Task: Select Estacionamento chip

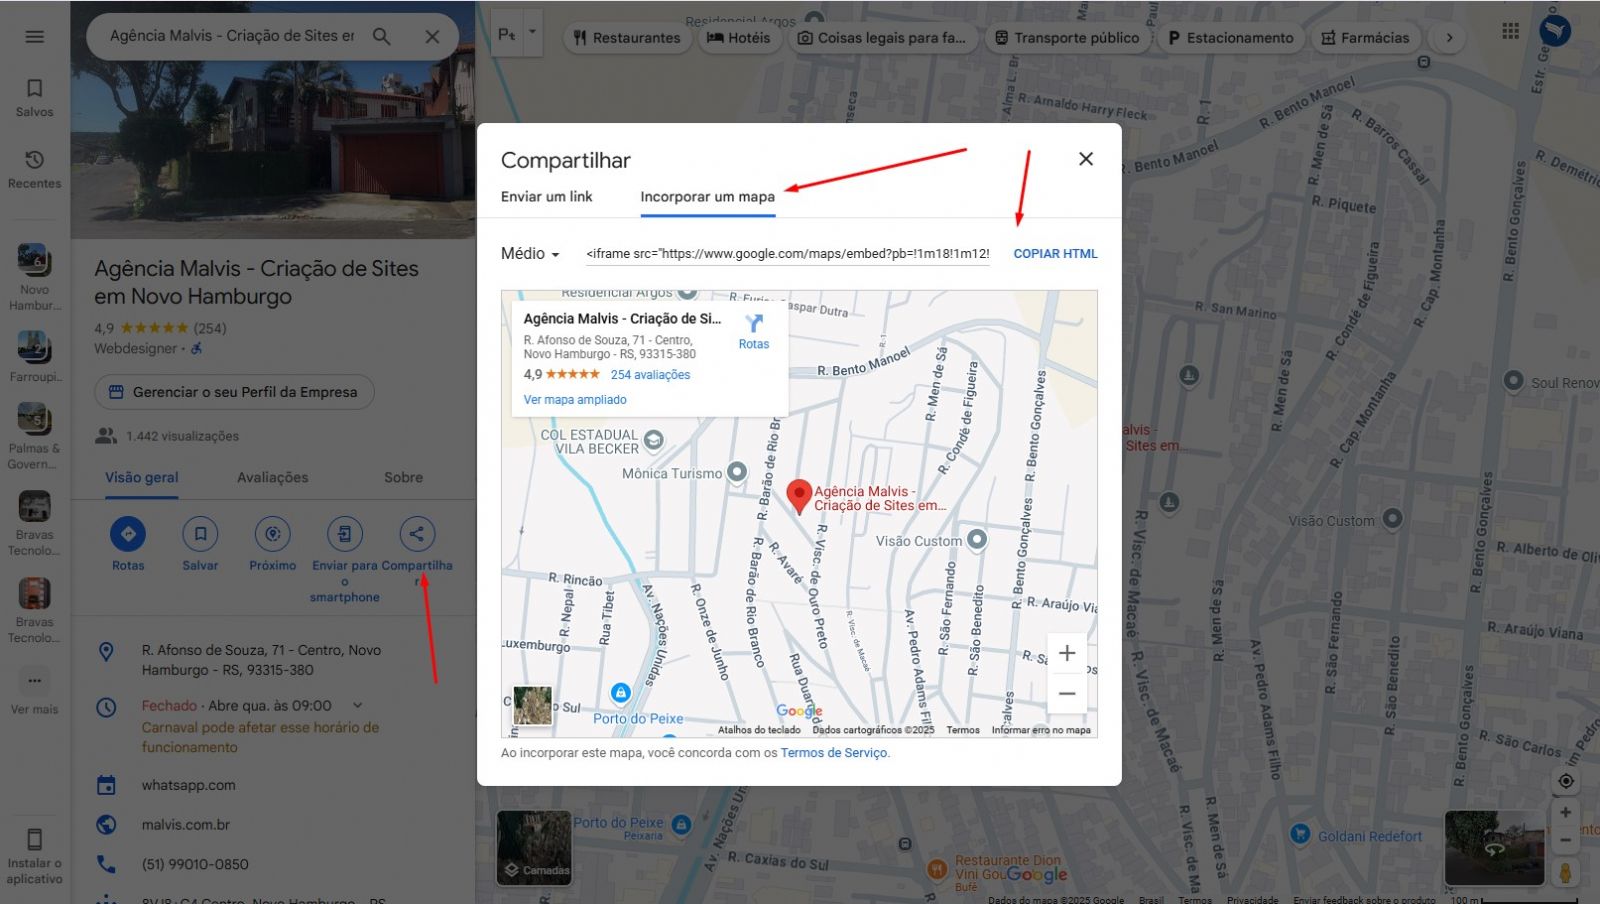Action: pos(1230,38)
